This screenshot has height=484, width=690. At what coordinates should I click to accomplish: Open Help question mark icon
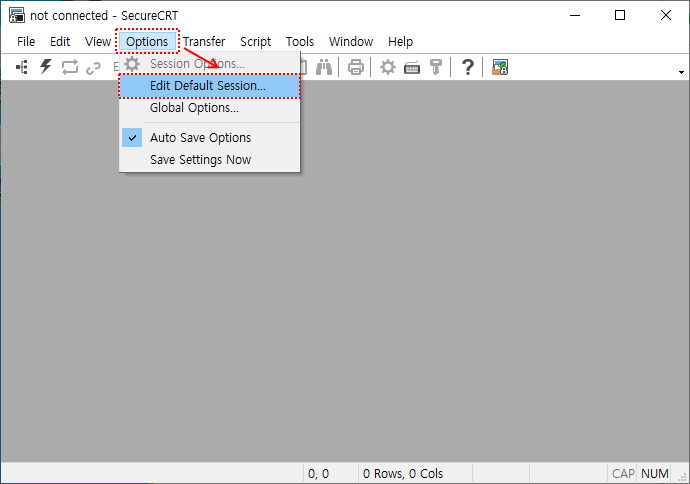click(467, 67)
